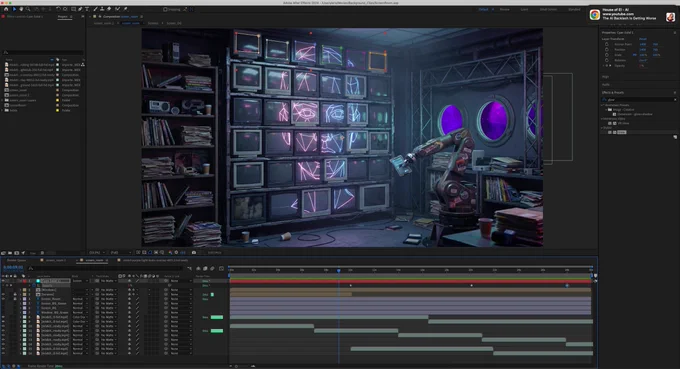
Task: Open the Render Queue tab
Action: (x=16, y=260)
